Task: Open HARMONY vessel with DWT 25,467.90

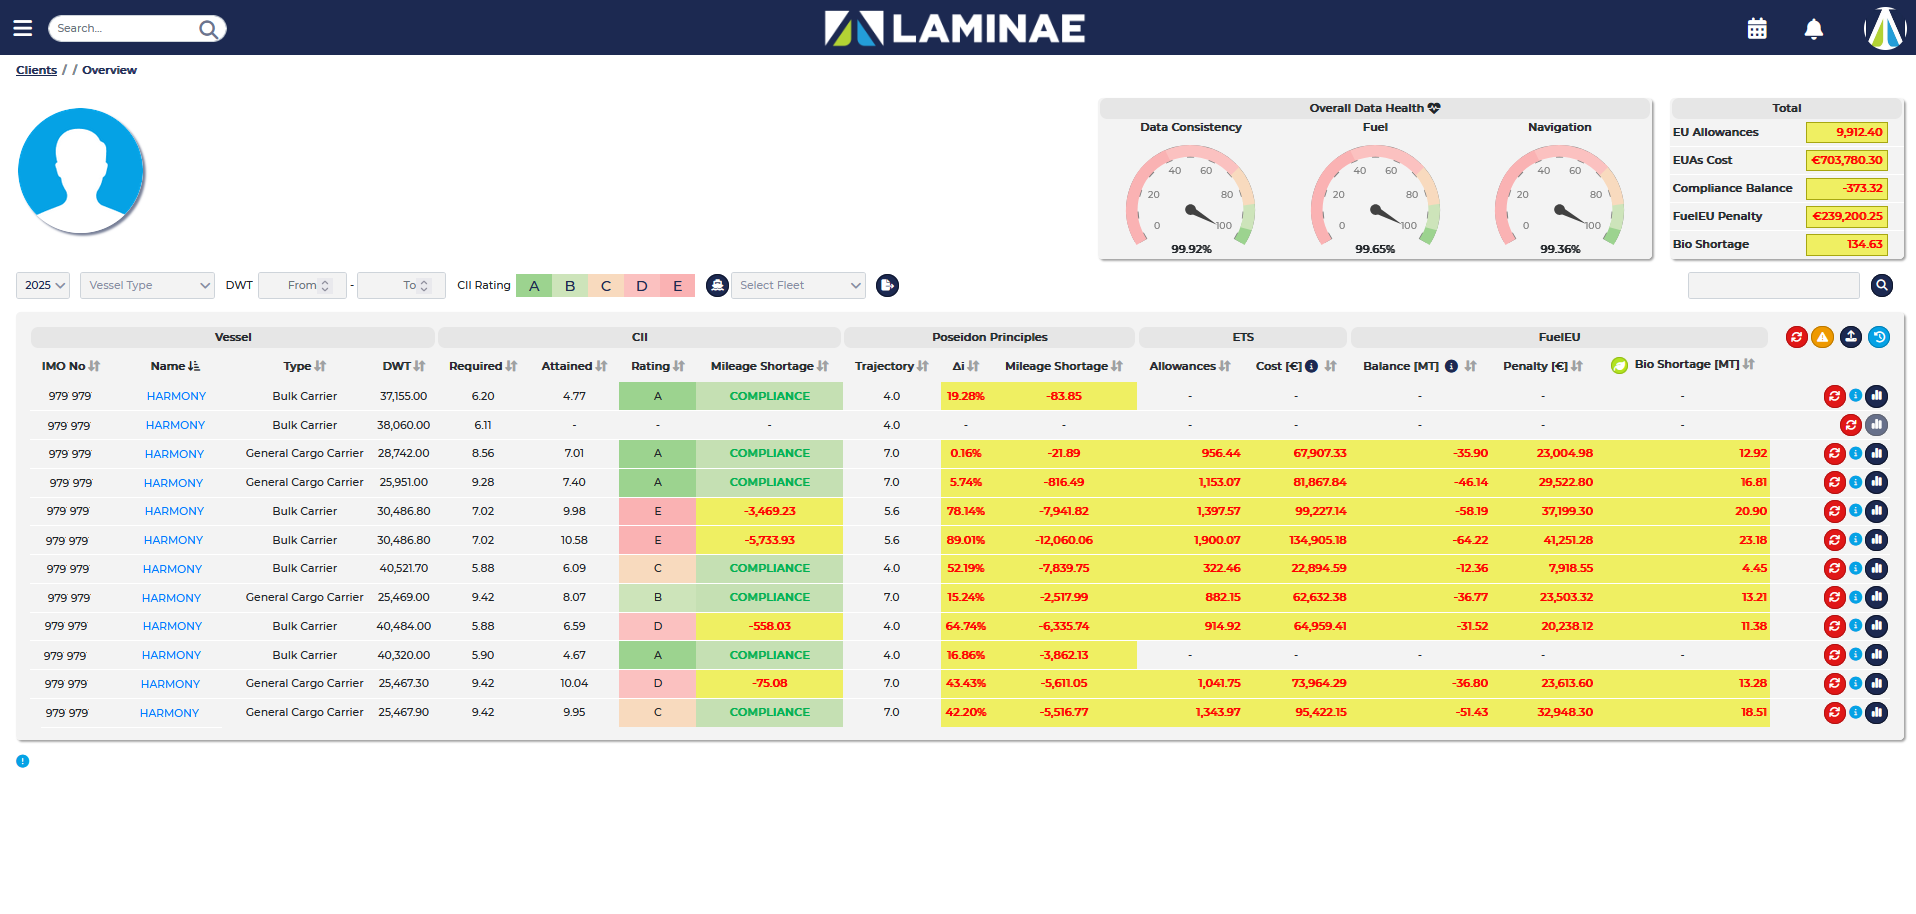Action: [x=169, y=713]
